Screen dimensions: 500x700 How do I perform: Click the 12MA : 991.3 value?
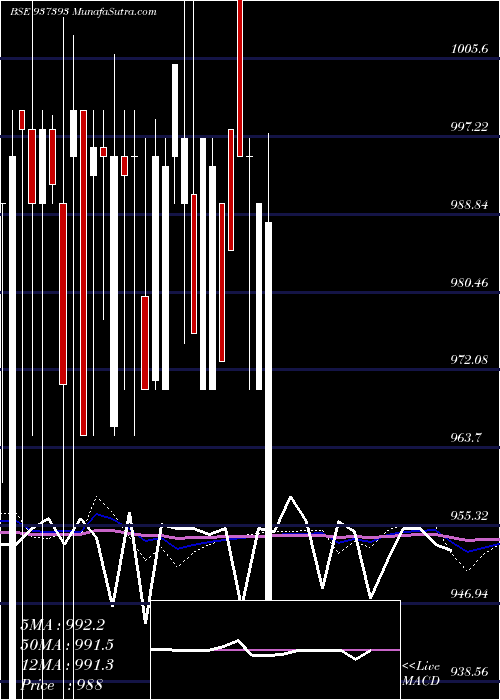[x=67, y=665]
